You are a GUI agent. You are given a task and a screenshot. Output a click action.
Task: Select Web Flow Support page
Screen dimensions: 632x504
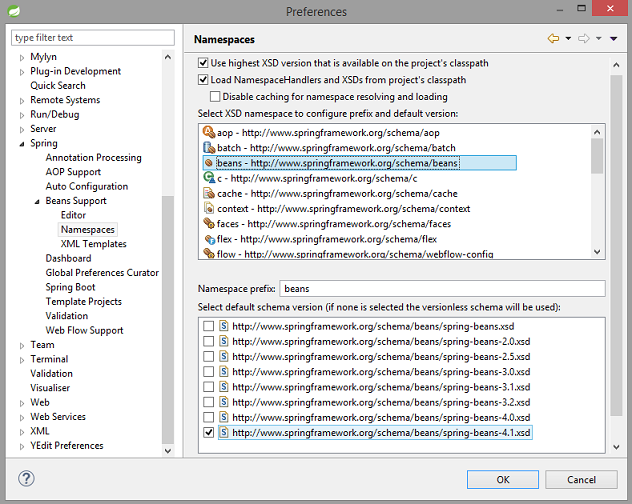(x=84, y=330)
